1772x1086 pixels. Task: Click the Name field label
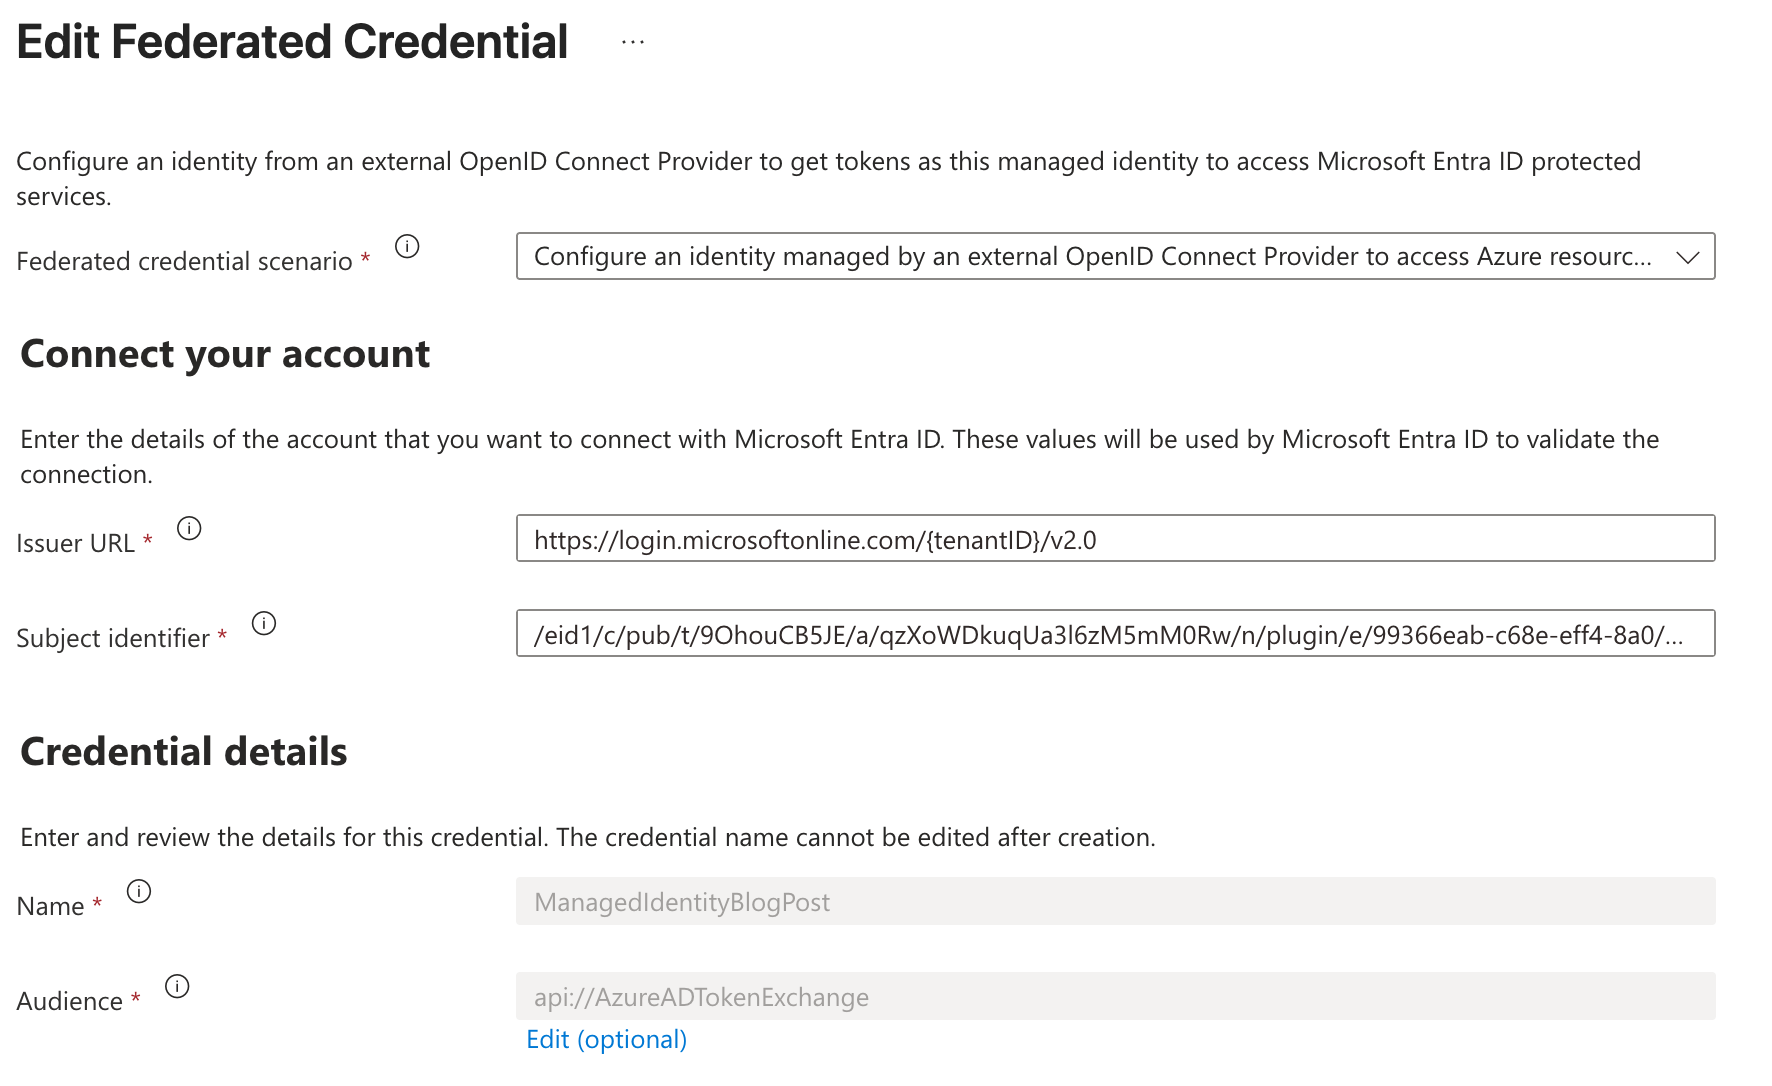[50, 907]
